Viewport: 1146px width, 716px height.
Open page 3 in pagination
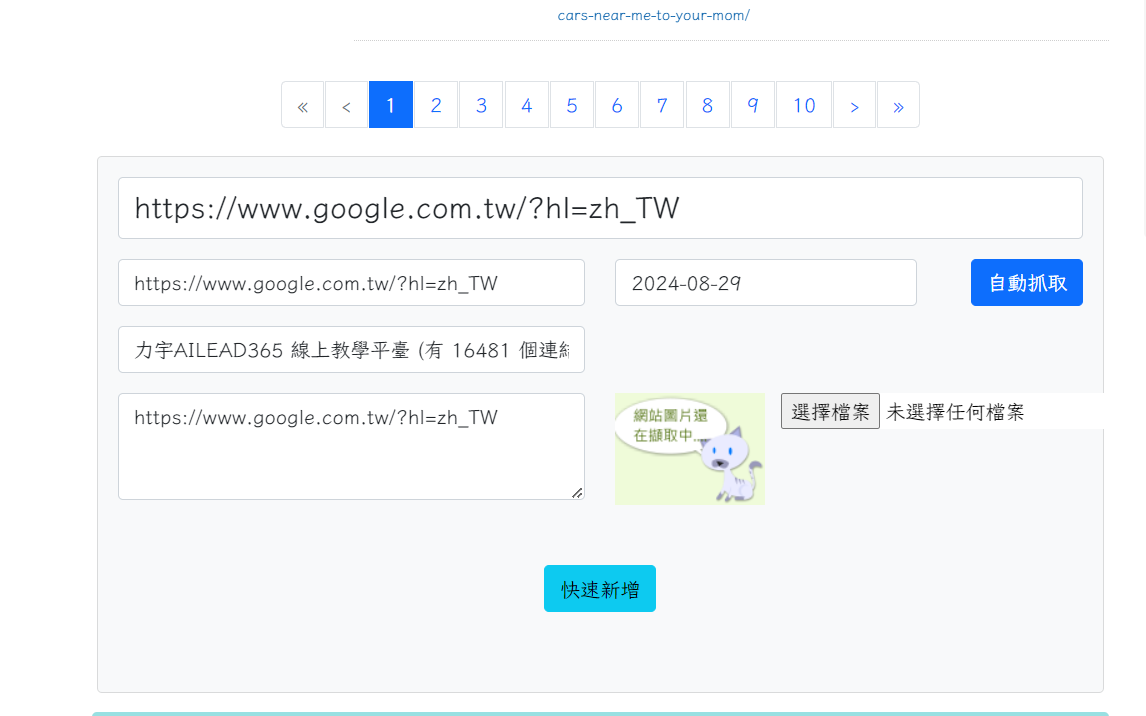pyautogui.click(x=481, y=105)
